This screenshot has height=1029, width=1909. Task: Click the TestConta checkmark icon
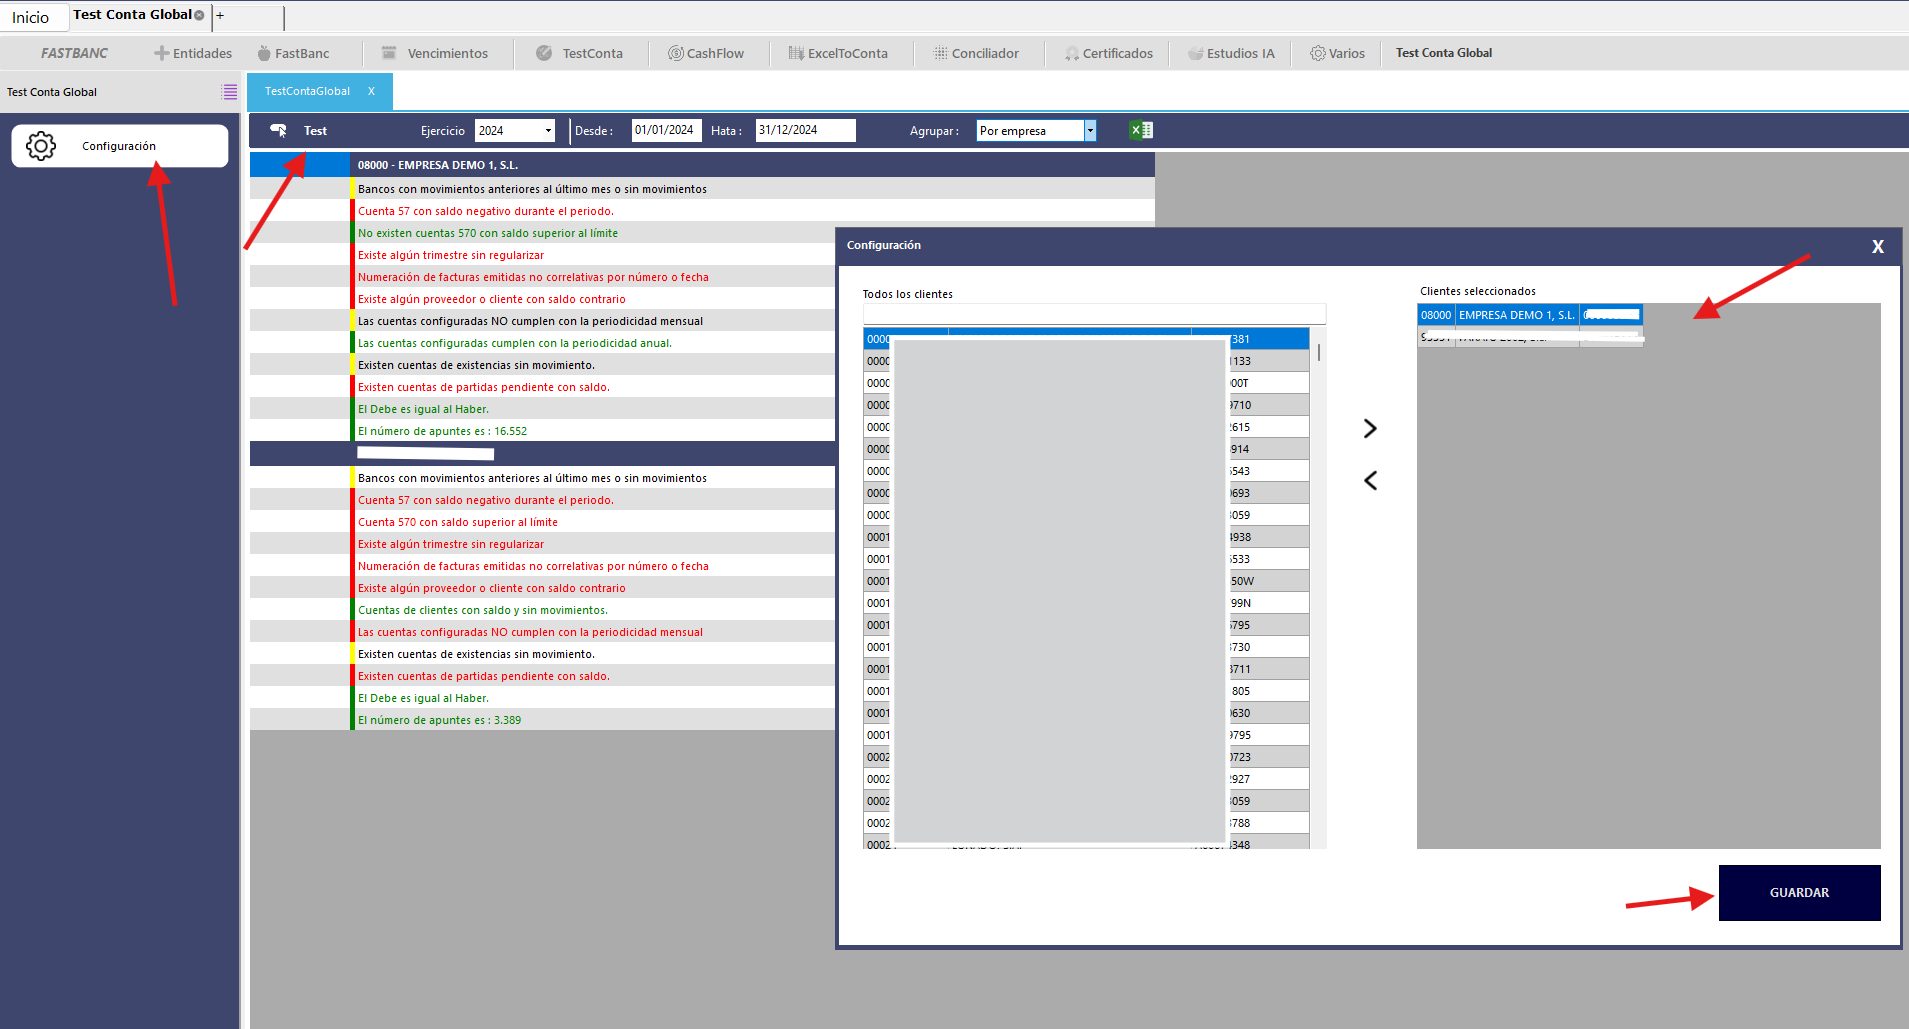tap(544, 53)
